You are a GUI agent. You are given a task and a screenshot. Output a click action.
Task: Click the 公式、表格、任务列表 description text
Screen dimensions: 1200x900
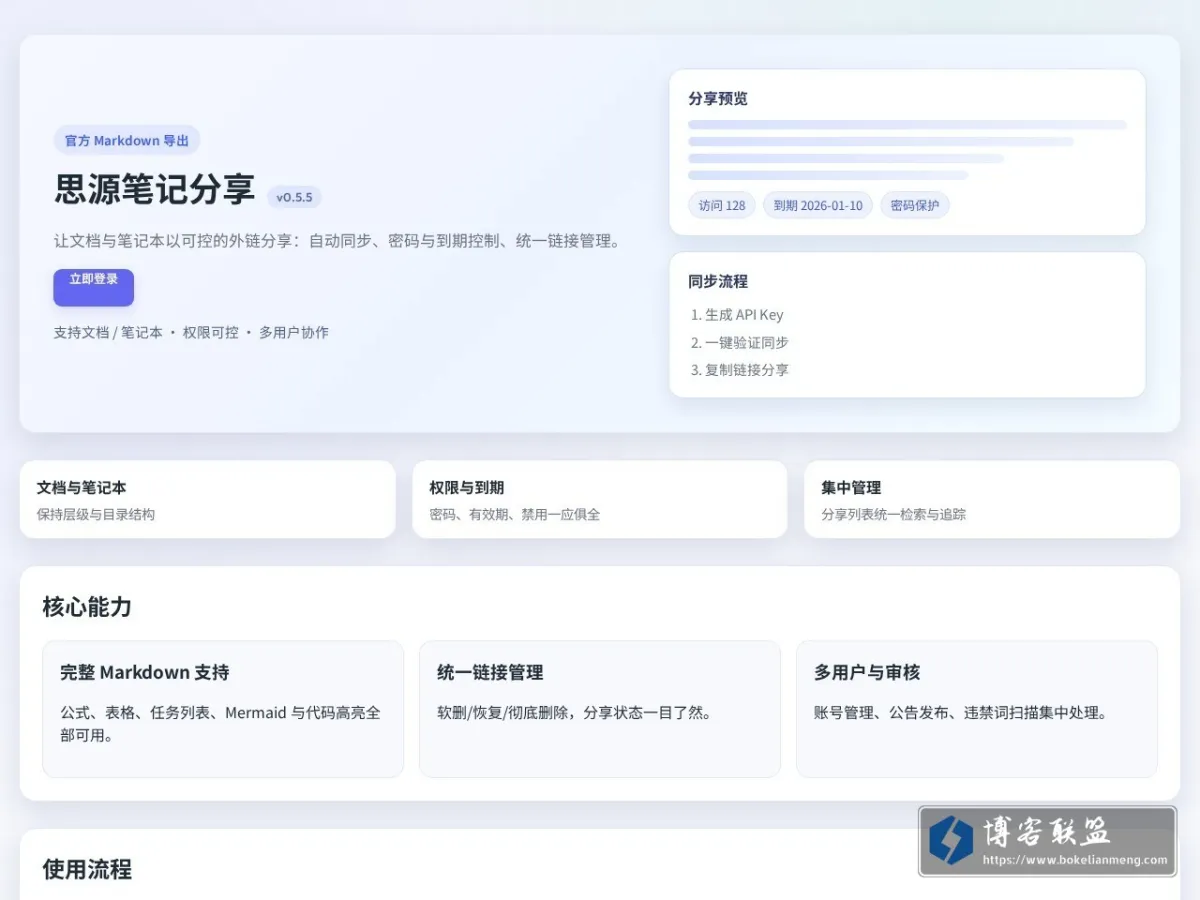[x=220, y=723]
